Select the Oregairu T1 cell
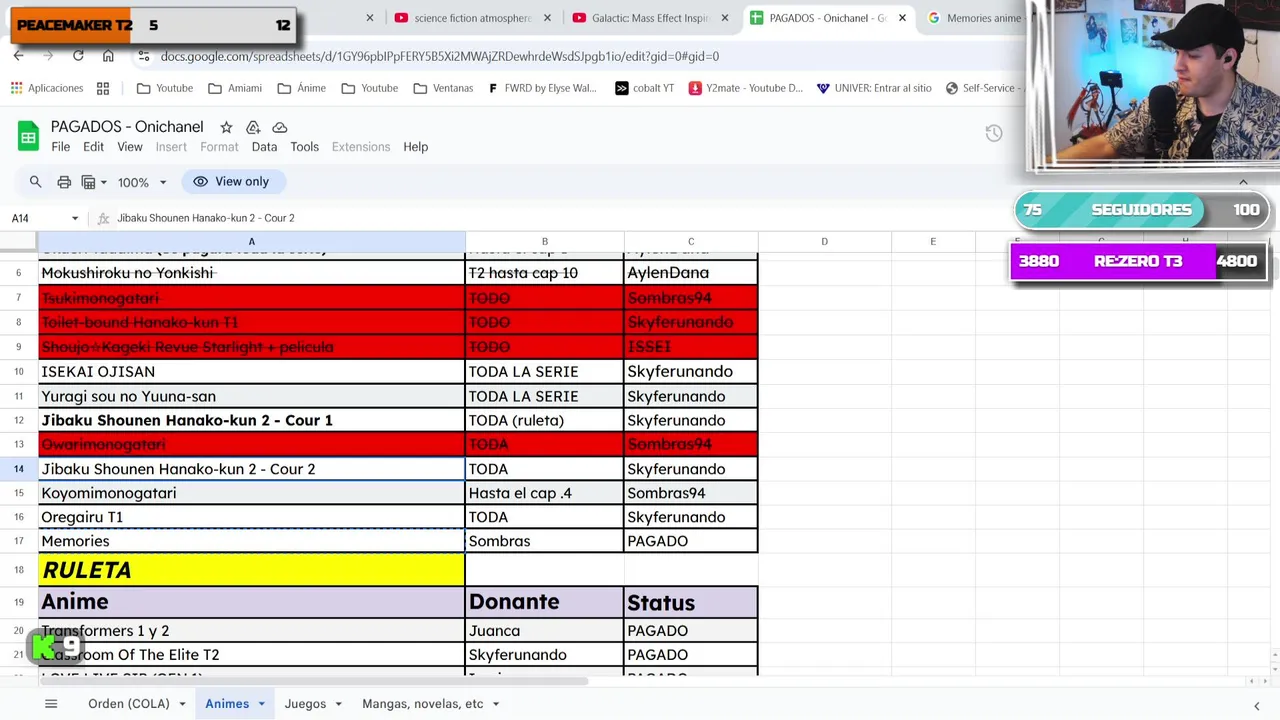Screen dimensions: 1280x720 click(251, 517)
